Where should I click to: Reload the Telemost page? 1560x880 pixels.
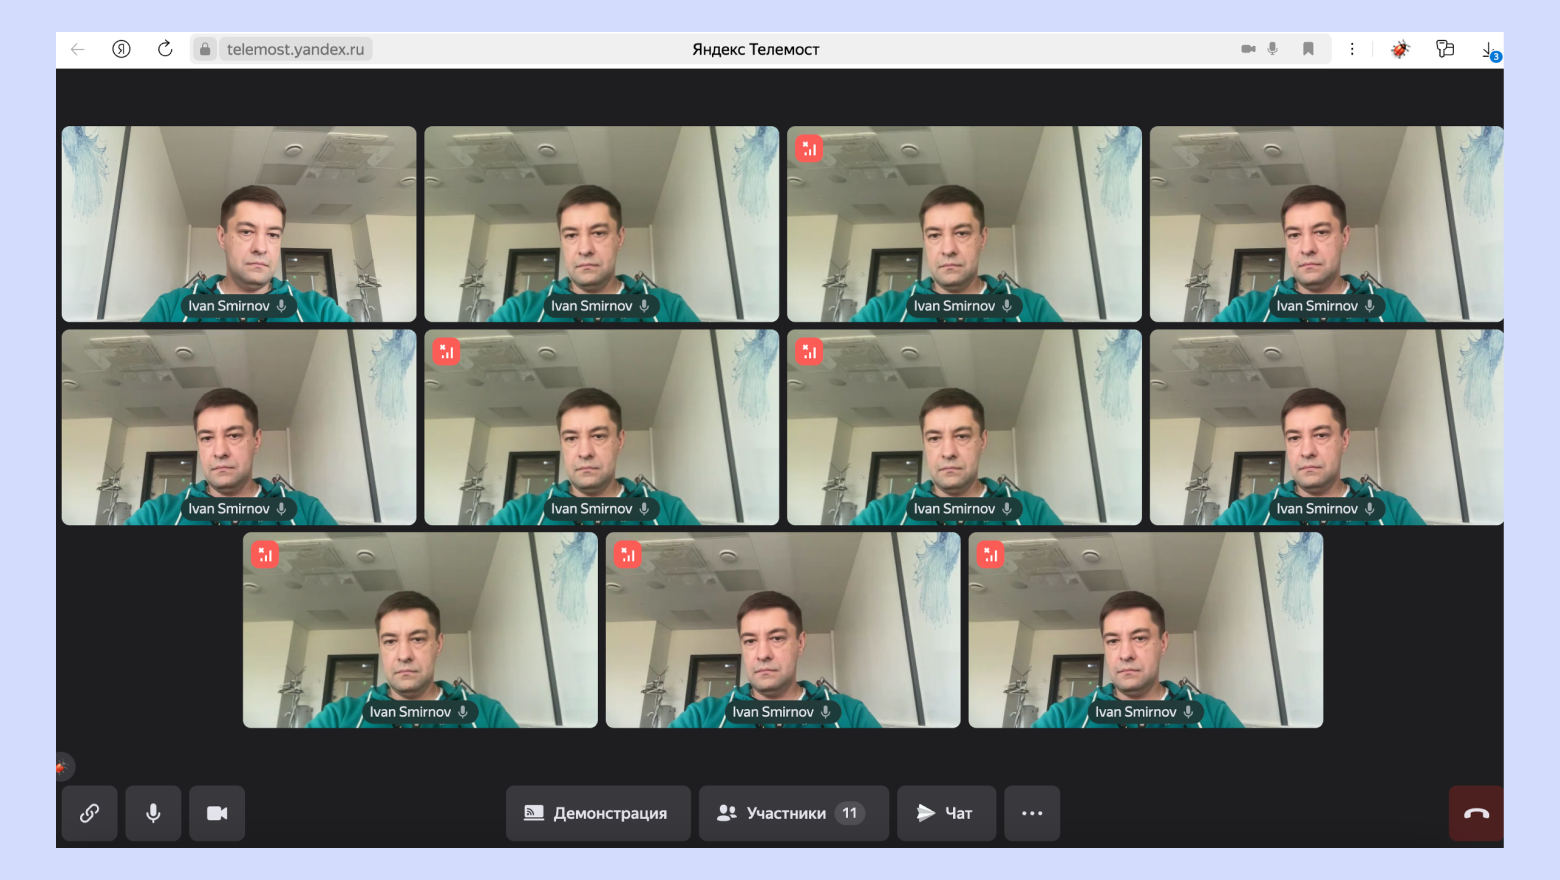tap(165, 49)
